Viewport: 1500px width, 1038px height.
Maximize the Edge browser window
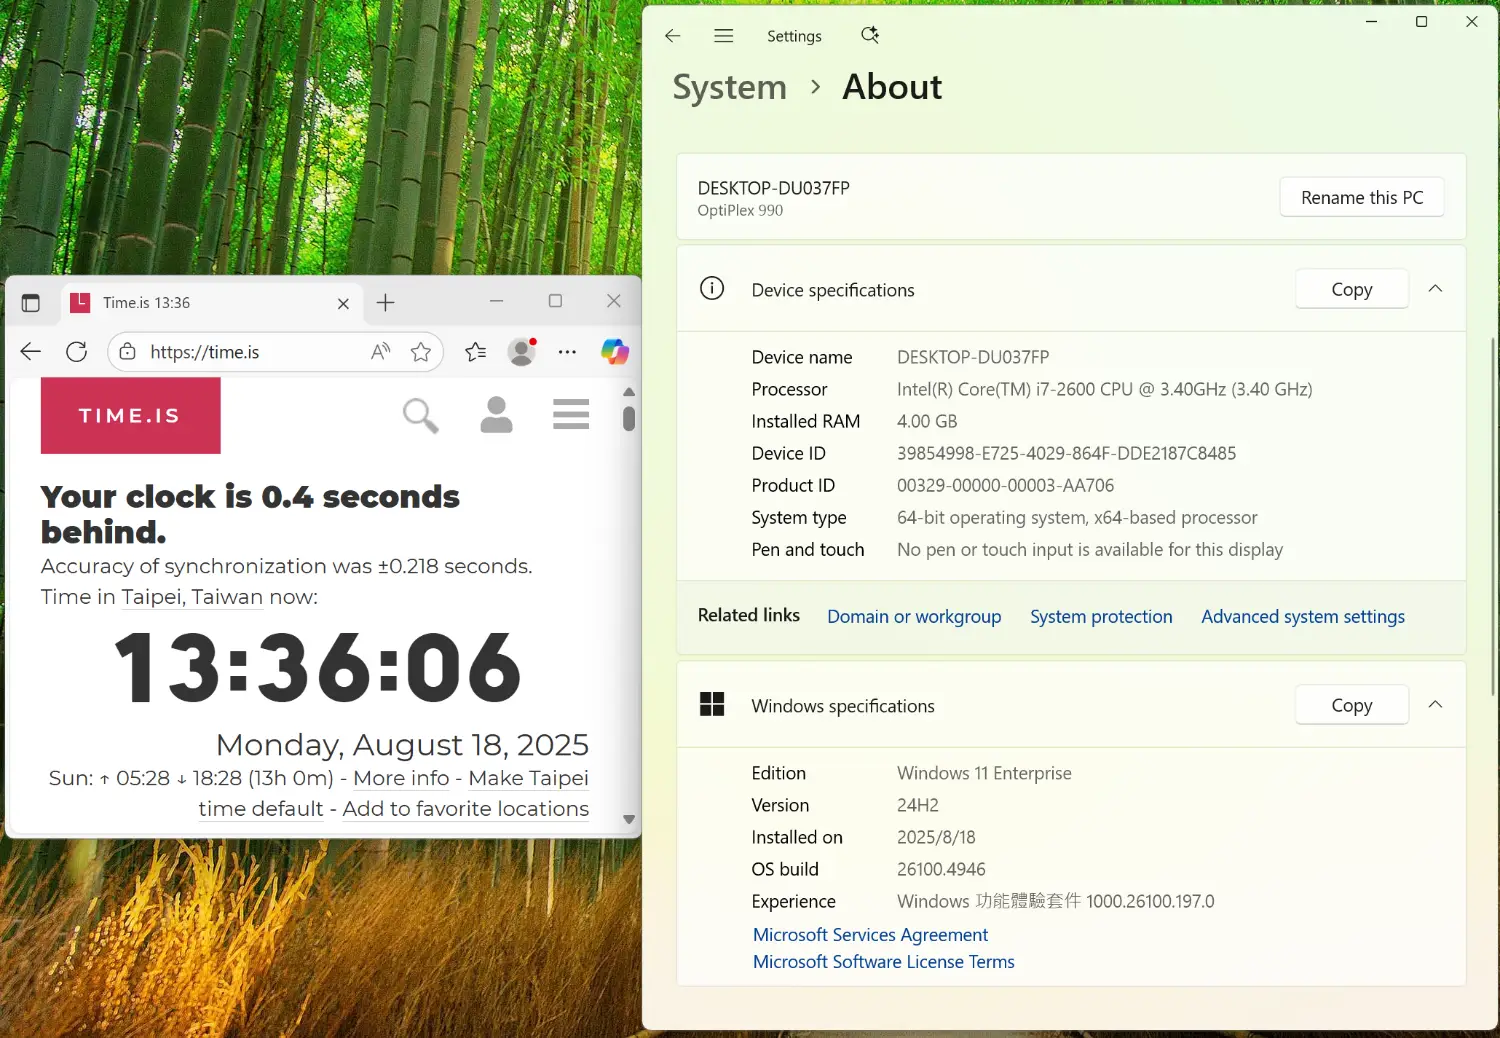pyautogui.click(x=555, y=301)
